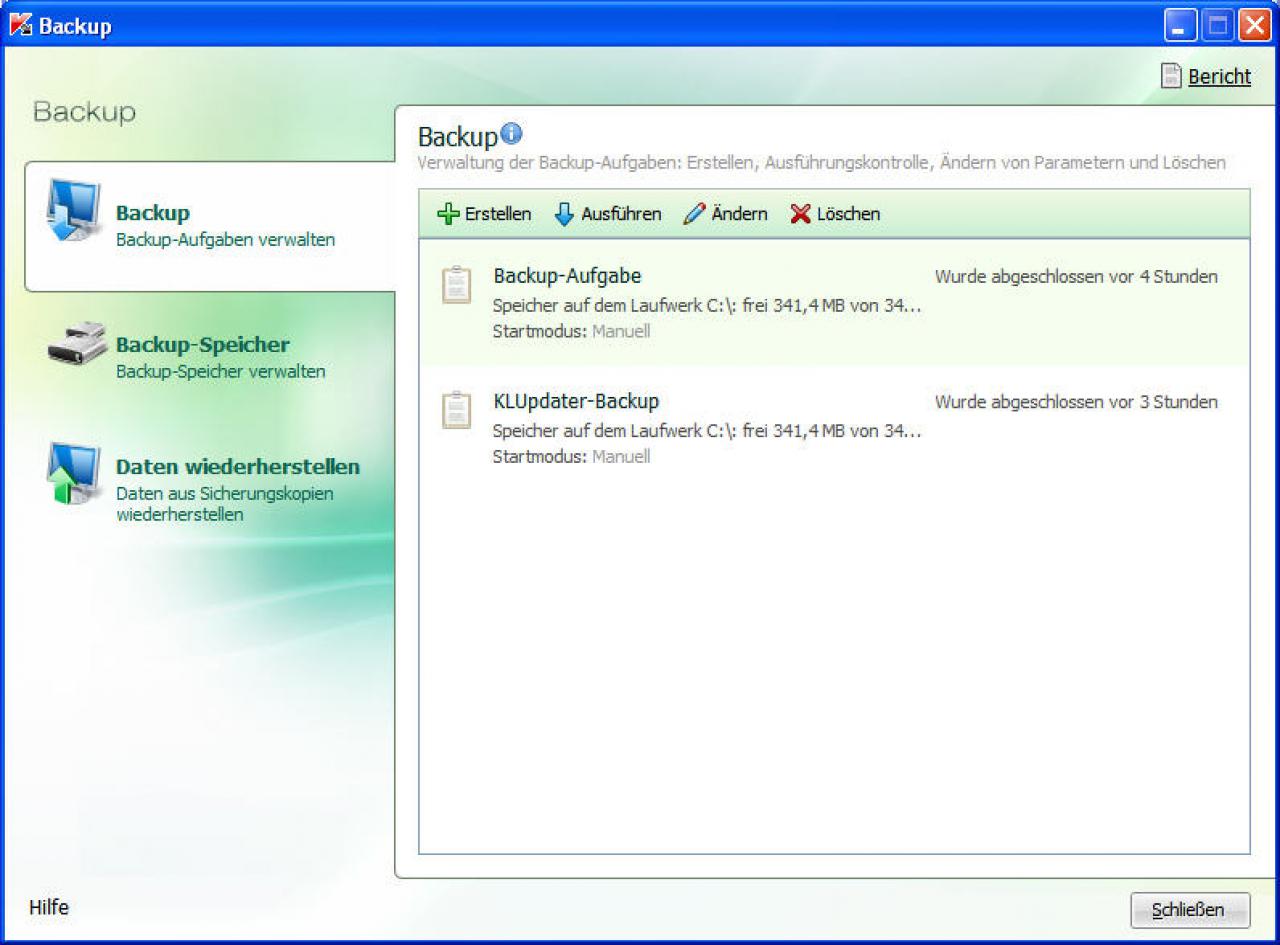Click Startmodus: Manuell under Backup-Aufgabe
Screen dimensions: 1280x945
571,331
